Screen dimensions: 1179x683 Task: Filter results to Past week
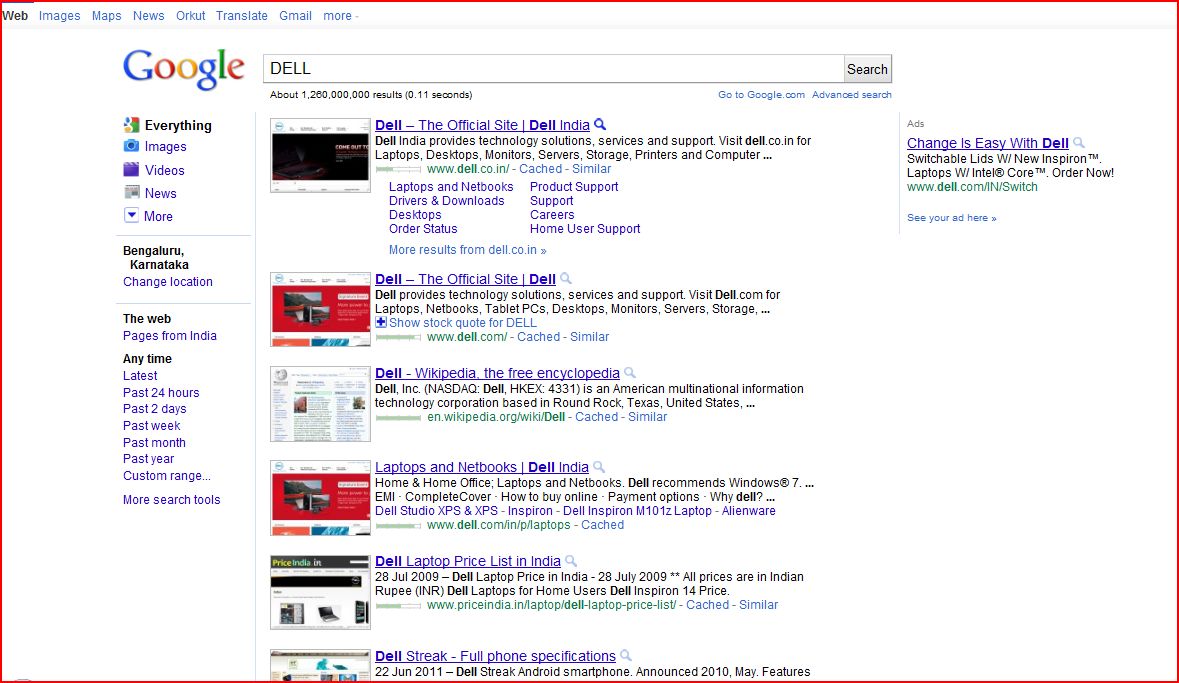(152, 426)
